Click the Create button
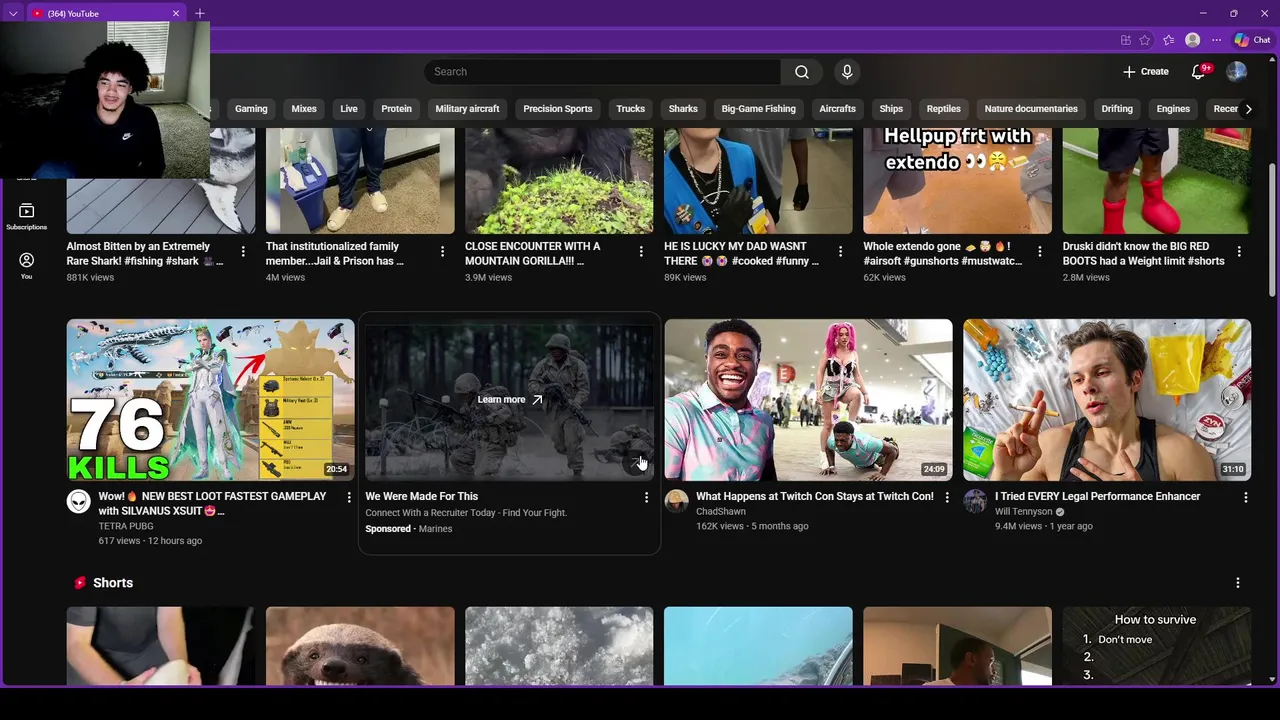Image resolution: width=1280 pixels, height=720 pixels. pyautogui.click(x=1145, y=72)
